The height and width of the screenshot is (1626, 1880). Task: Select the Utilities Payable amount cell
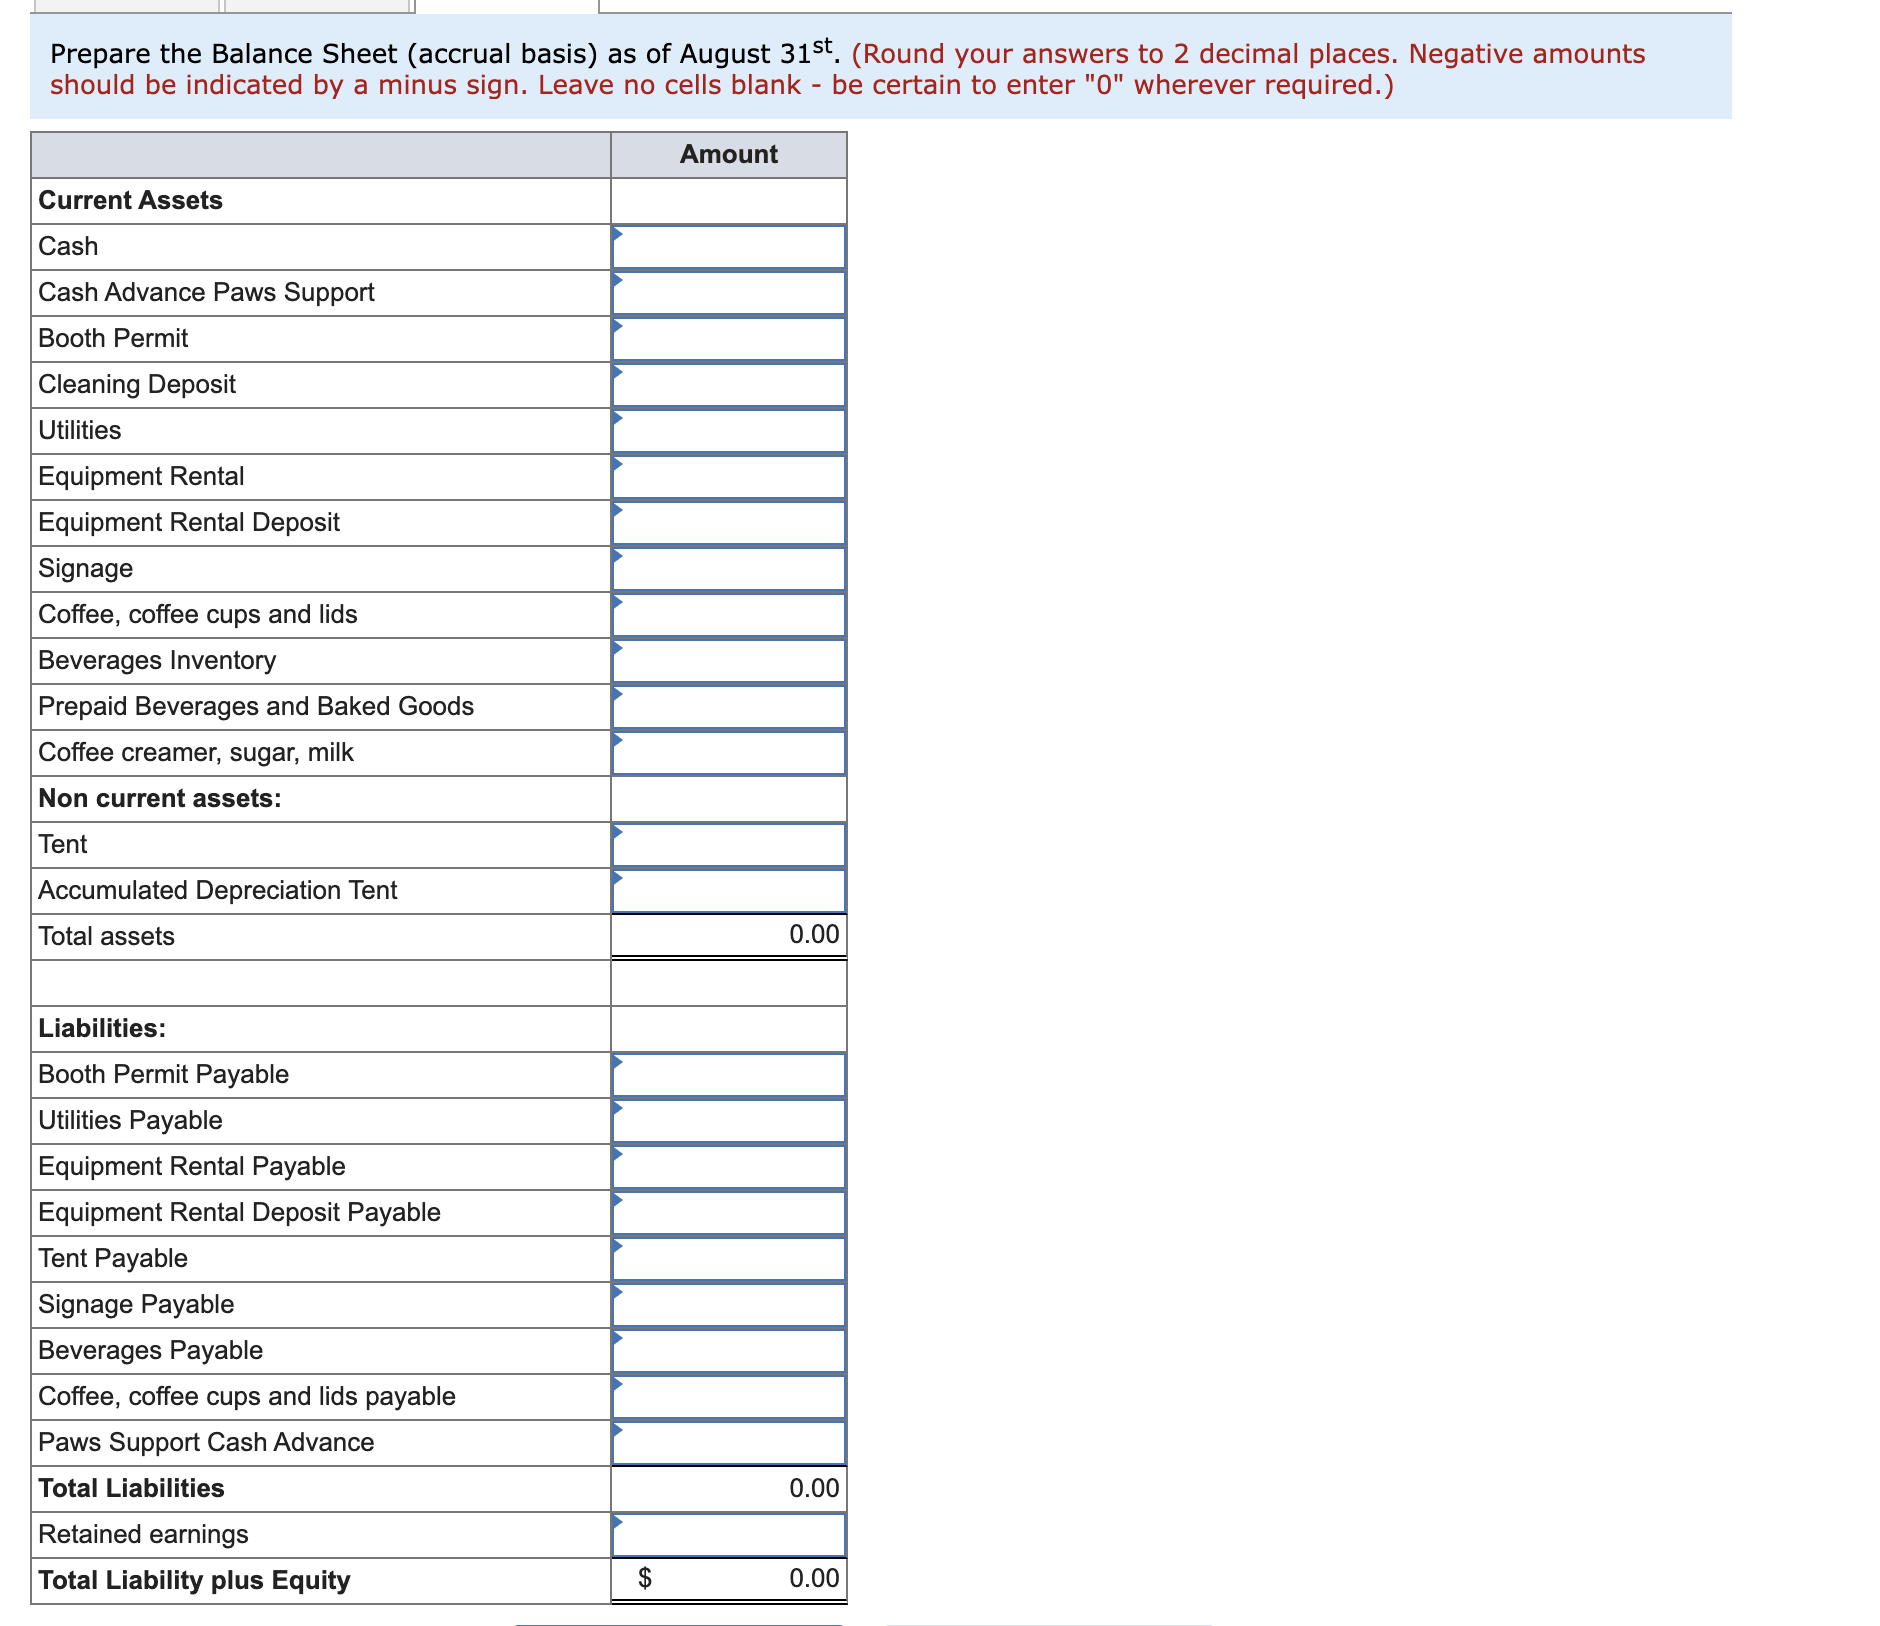click(x=729, y=1121)
